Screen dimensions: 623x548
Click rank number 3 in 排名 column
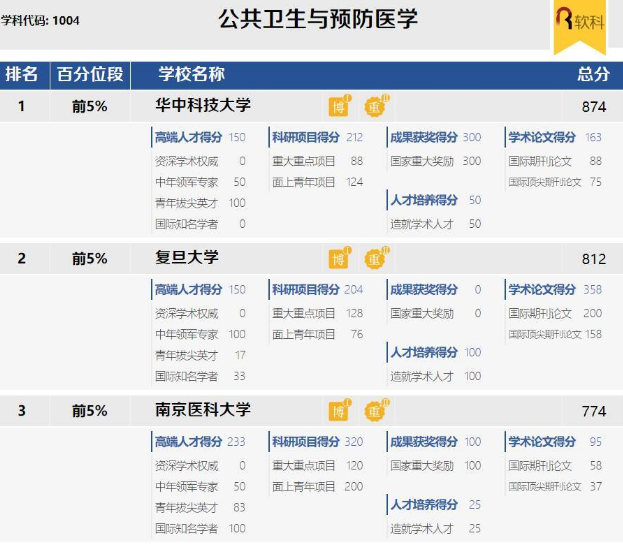[21, 411]
